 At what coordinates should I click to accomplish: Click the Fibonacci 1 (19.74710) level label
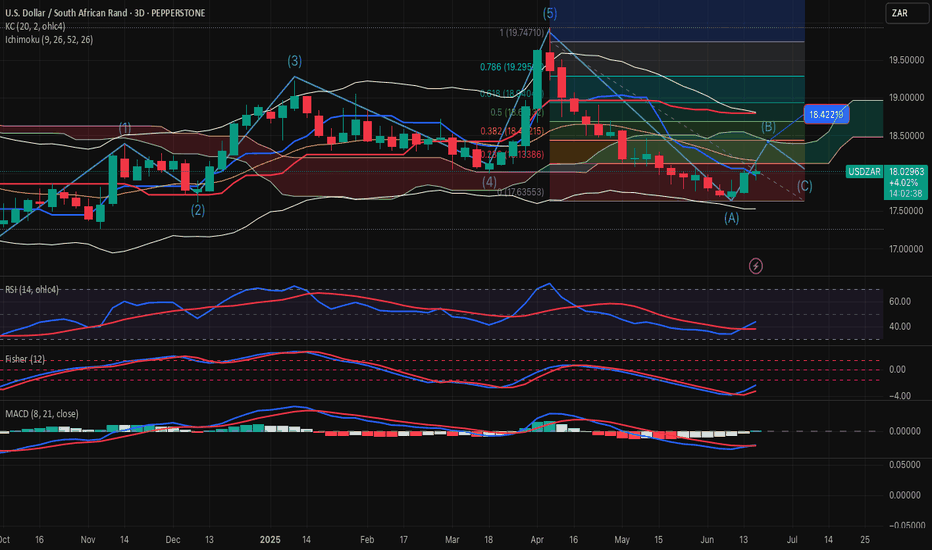[521, 33]
